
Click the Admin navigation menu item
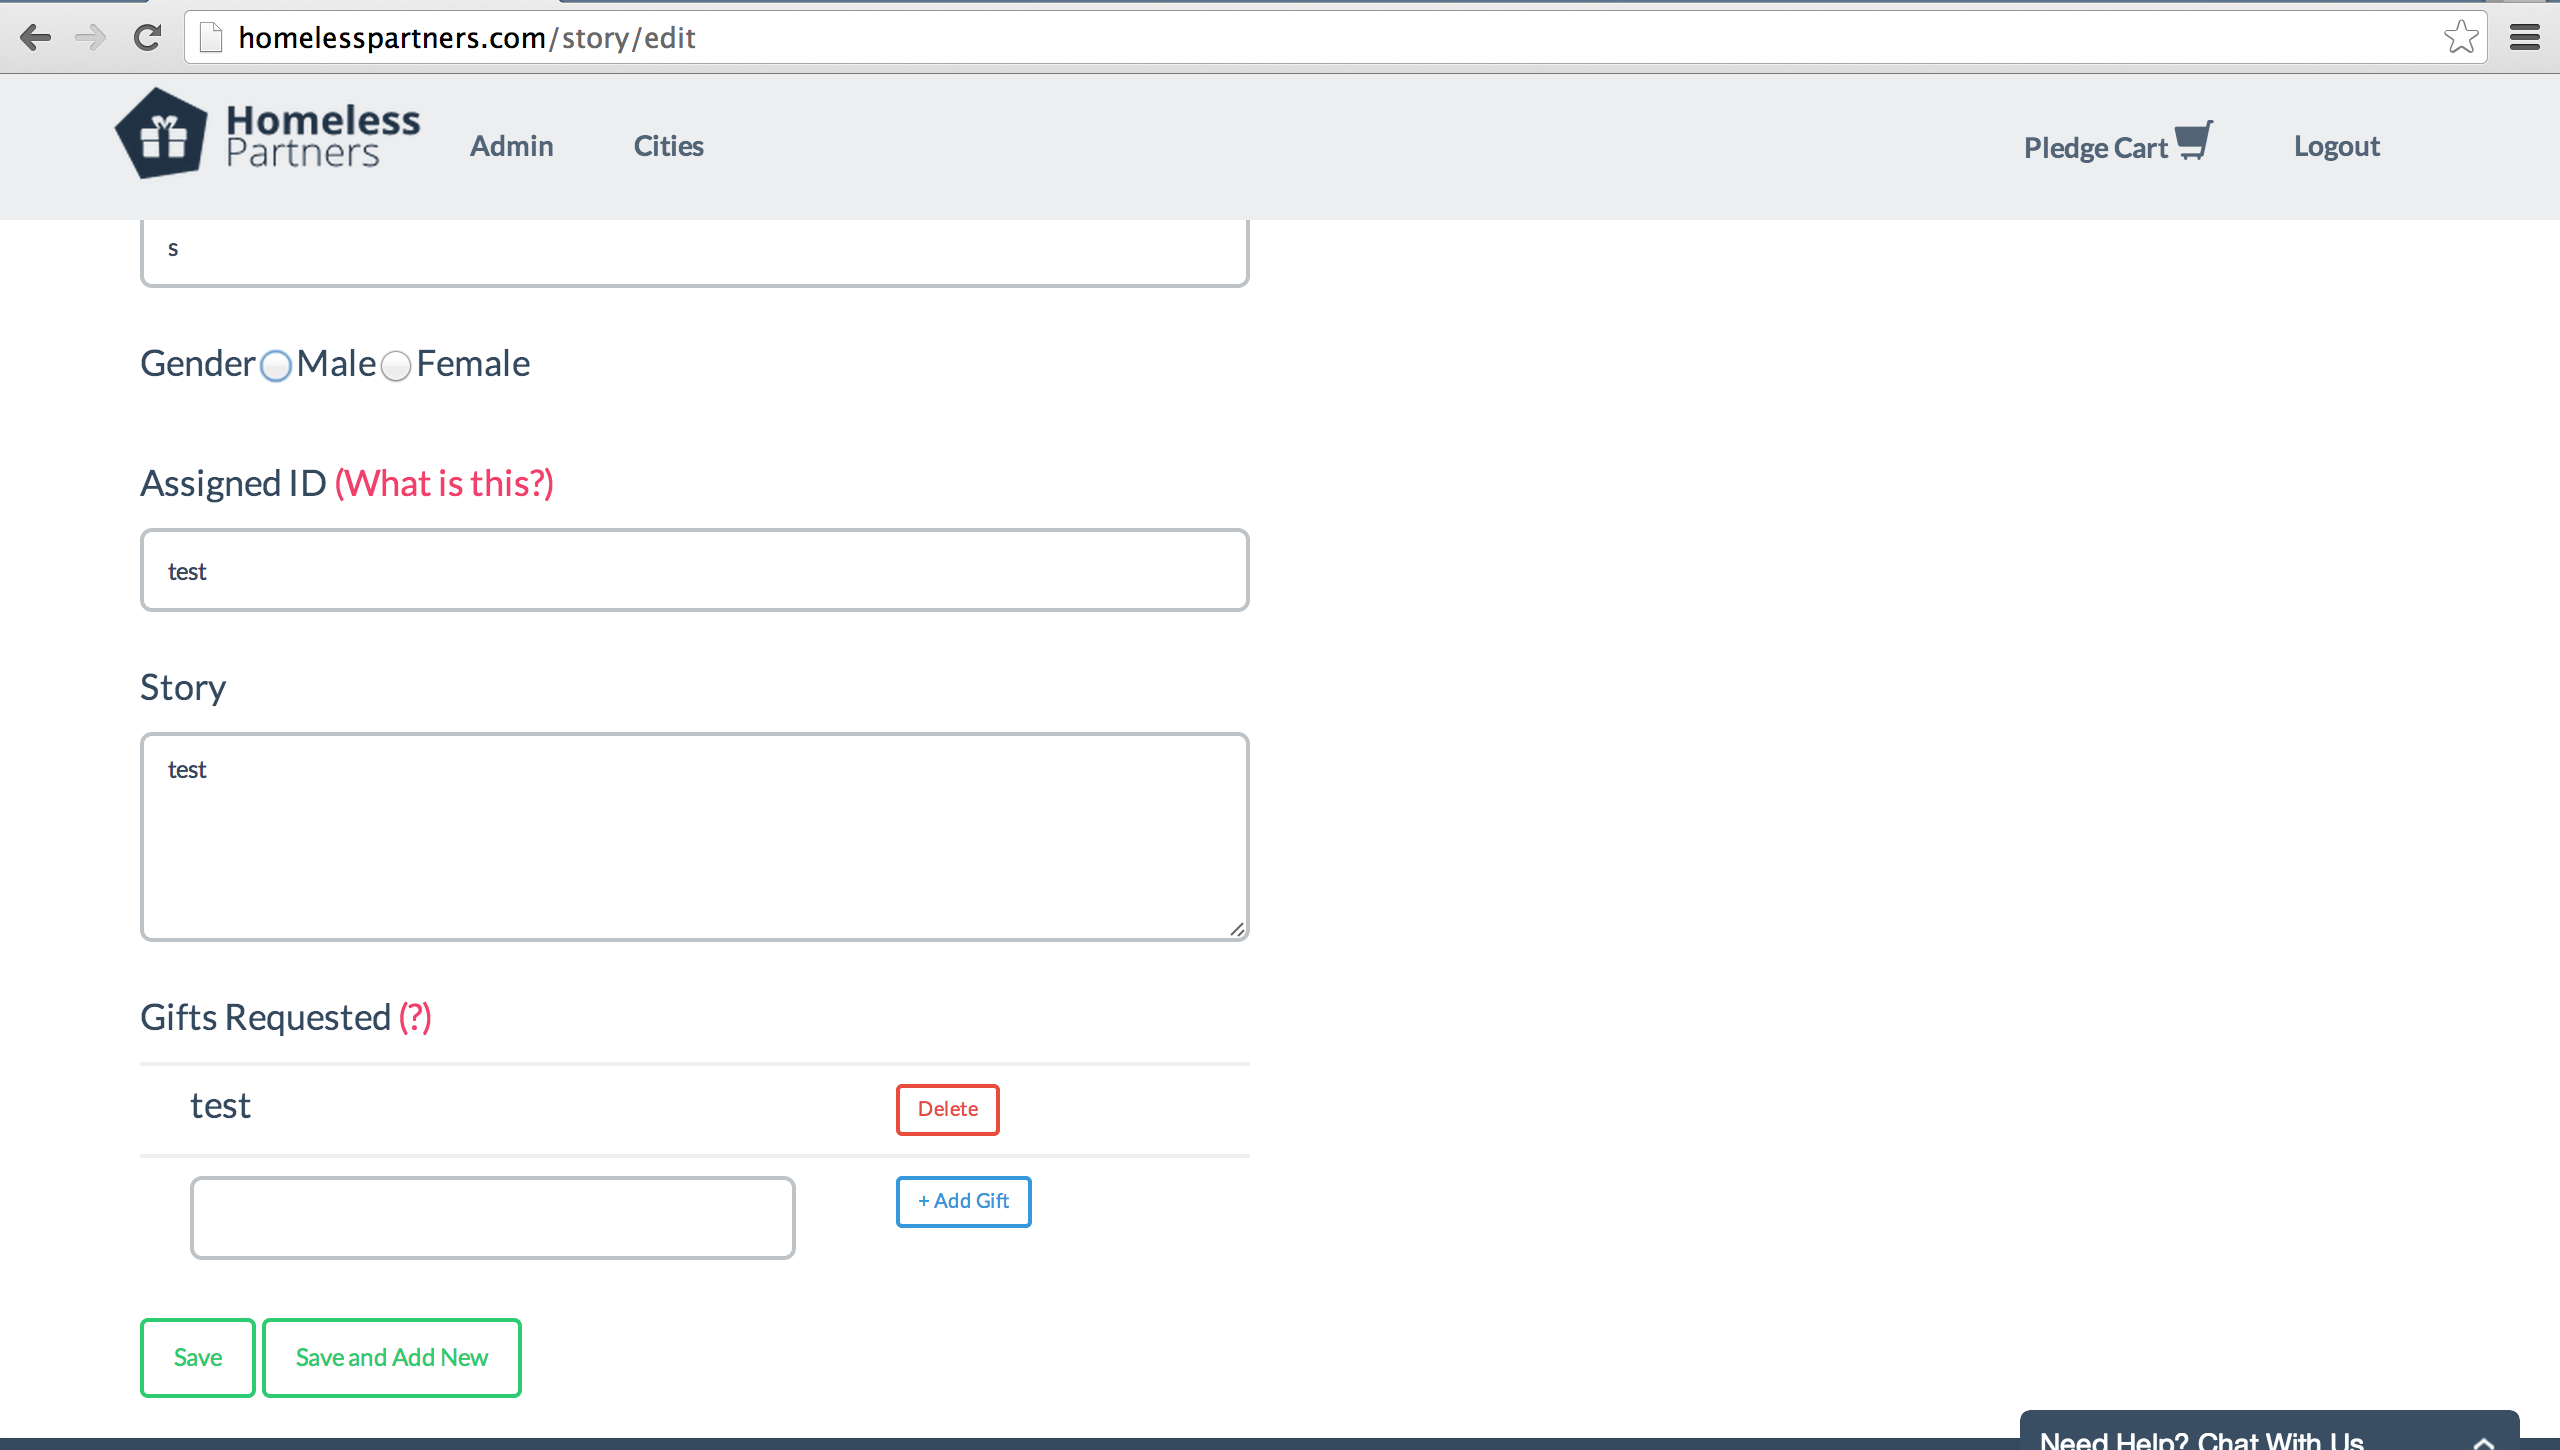tap(512, 144)
